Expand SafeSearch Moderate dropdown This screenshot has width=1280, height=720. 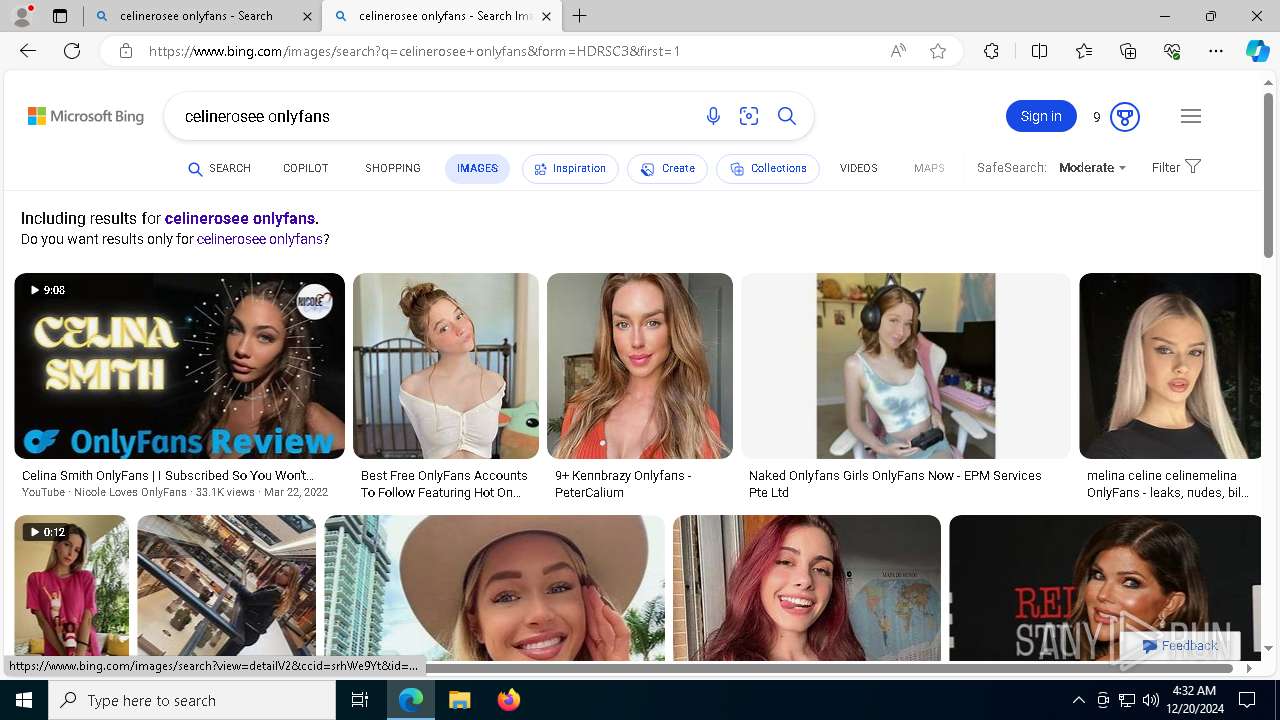pos(1092,168)
